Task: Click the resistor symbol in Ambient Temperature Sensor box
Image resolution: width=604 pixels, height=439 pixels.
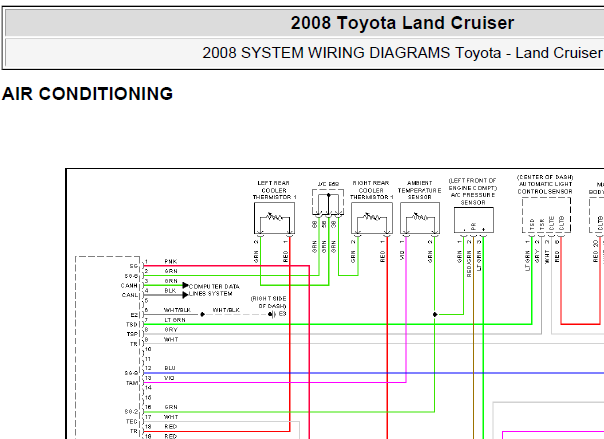Action: (420, 217)
